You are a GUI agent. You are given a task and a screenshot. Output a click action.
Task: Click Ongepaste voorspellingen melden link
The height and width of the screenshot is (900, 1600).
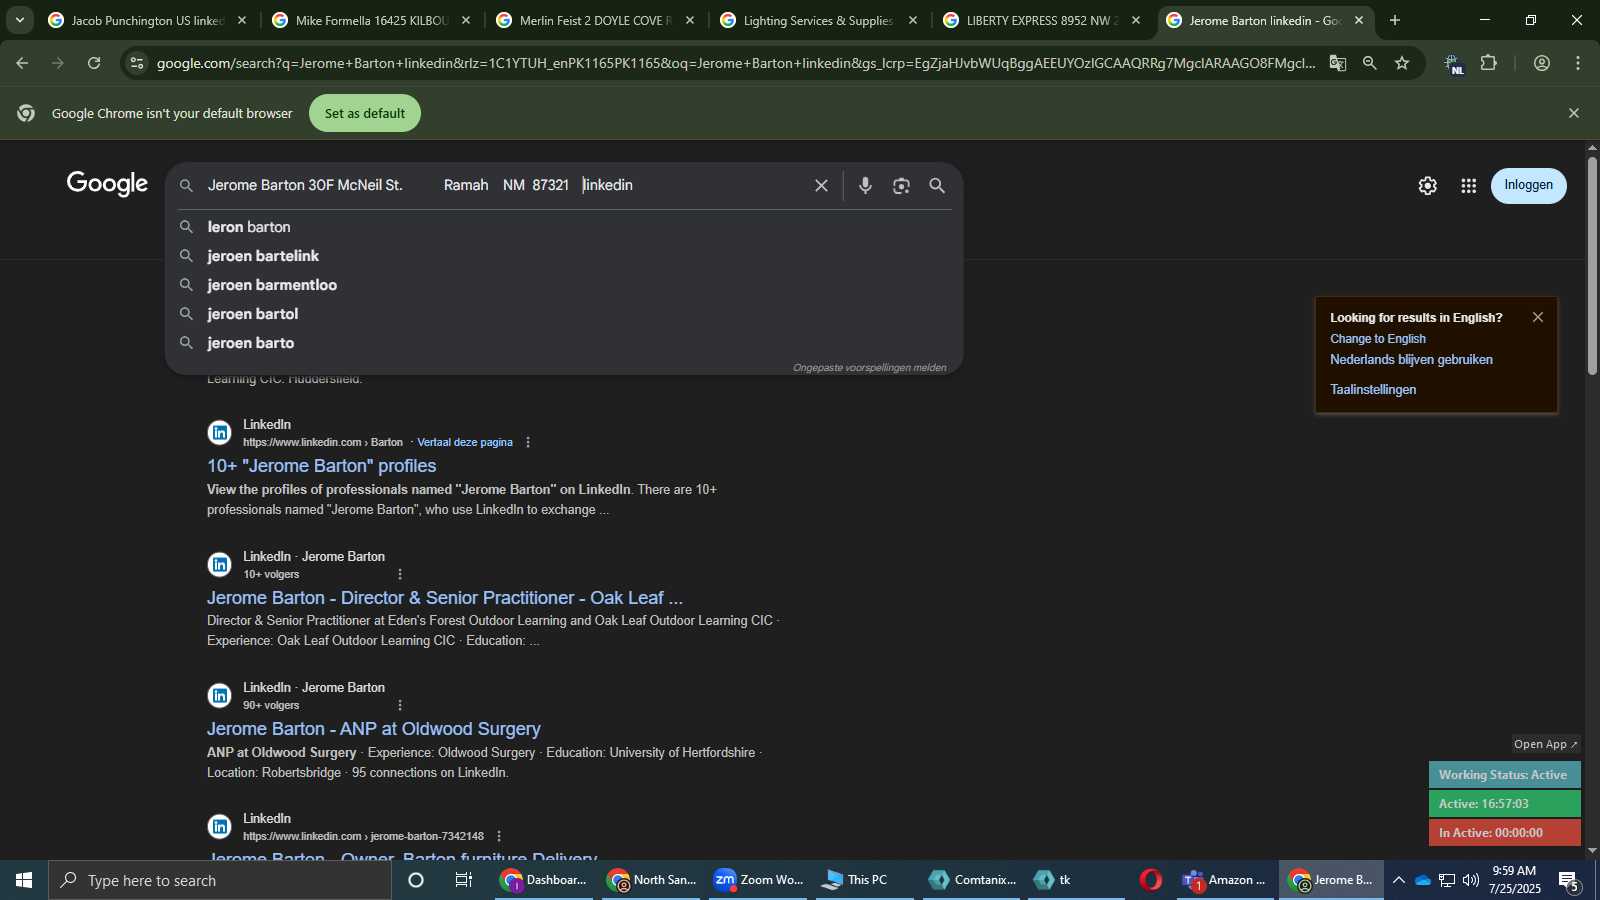point(870,368)
